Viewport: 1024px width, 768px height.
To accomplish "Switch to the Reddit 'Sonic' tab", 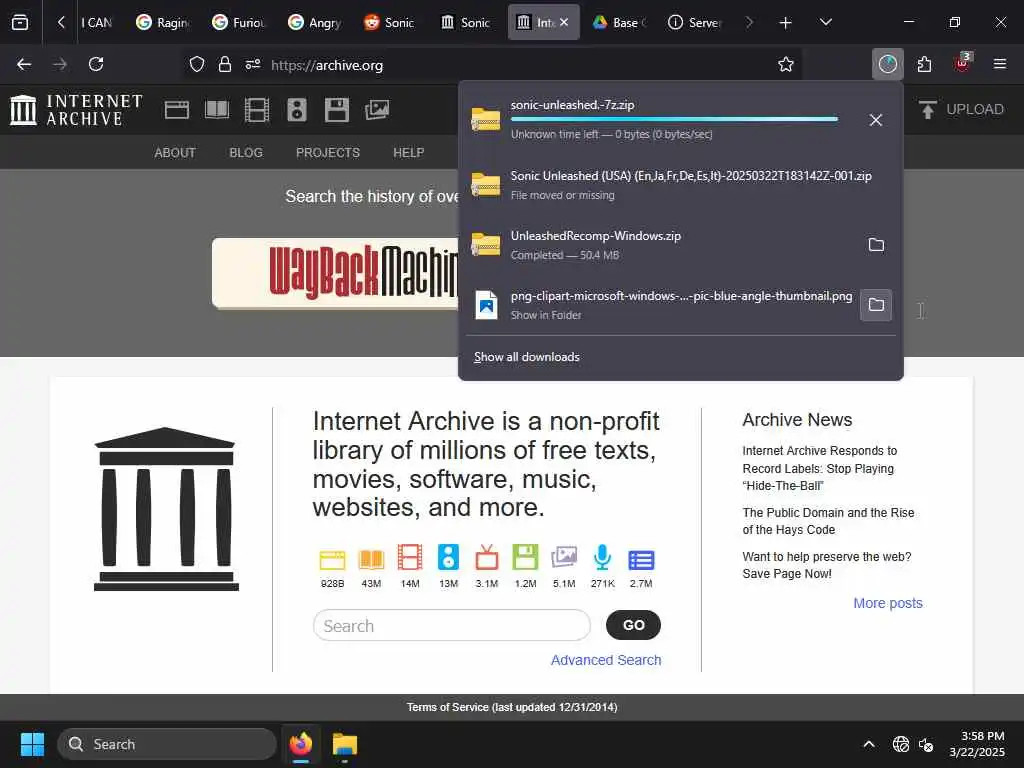I will click(x=390, y=22).
